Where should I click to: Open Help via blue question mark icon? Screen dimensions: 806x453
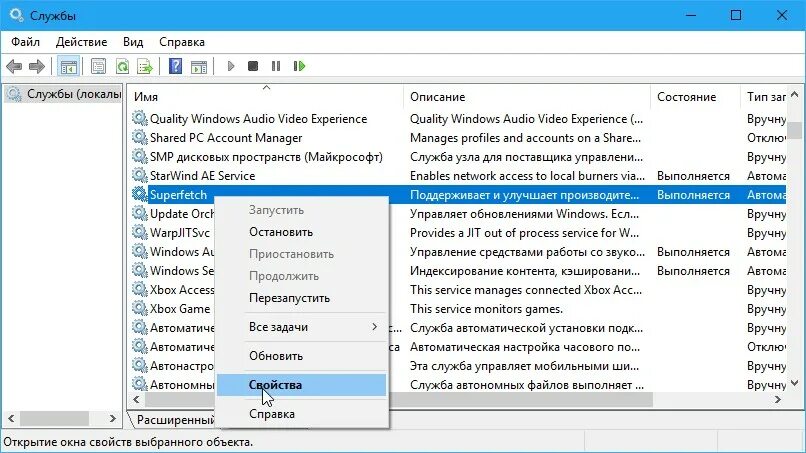coord(175,66)
